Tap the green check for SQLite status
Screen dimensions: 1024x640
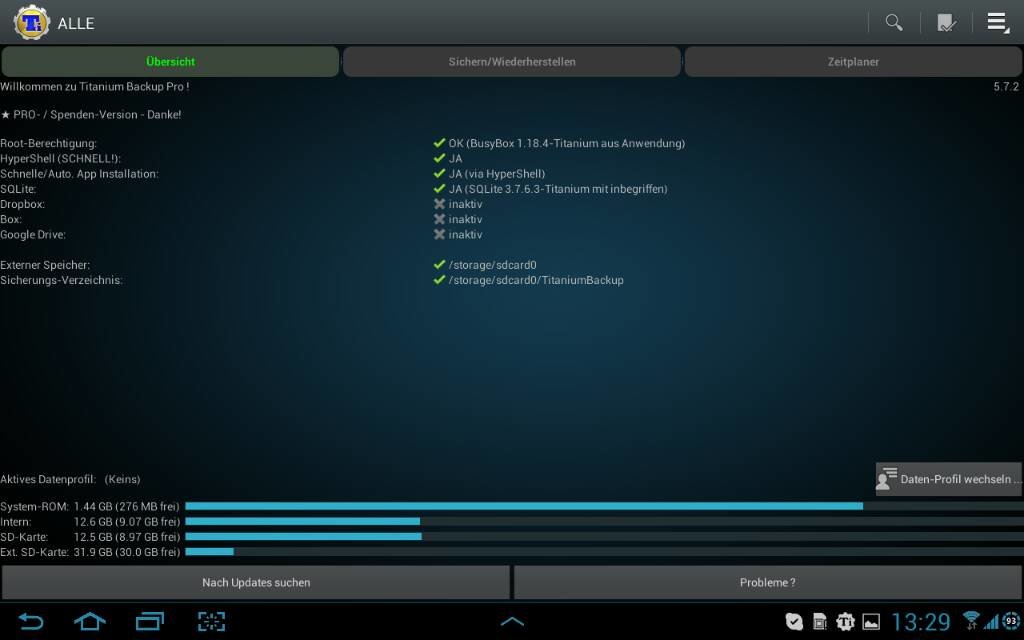point(440,189)
